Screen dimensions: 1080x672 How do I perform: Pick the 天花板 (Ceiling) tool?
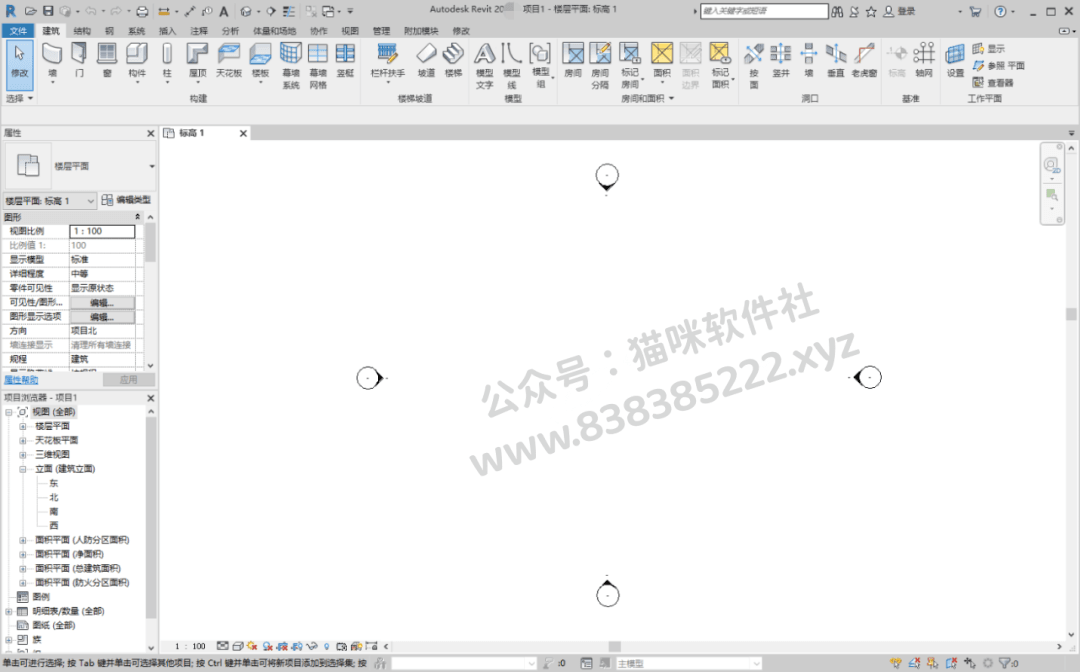(x=229, y=61)
